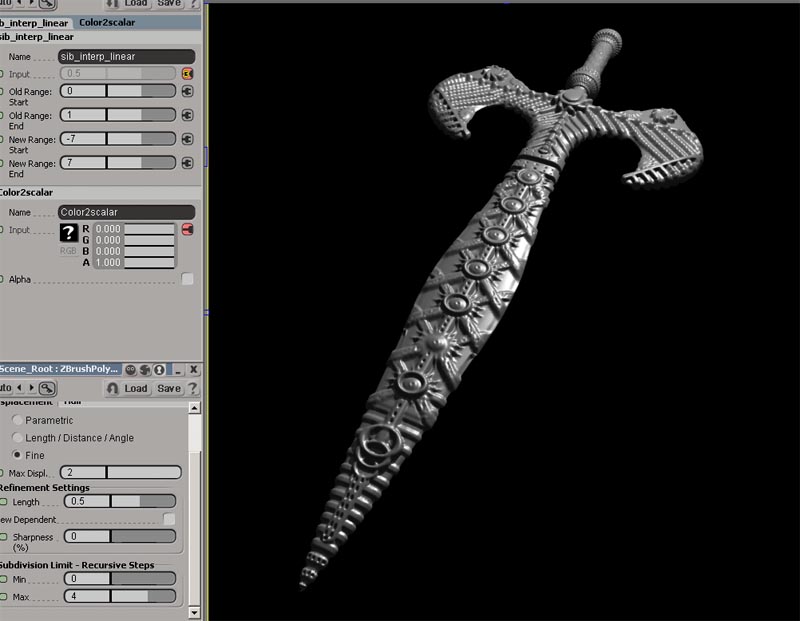The width and height of the screenshot is (800, 621).
Task: Click the A channel slider
Action: pos(149,262)
